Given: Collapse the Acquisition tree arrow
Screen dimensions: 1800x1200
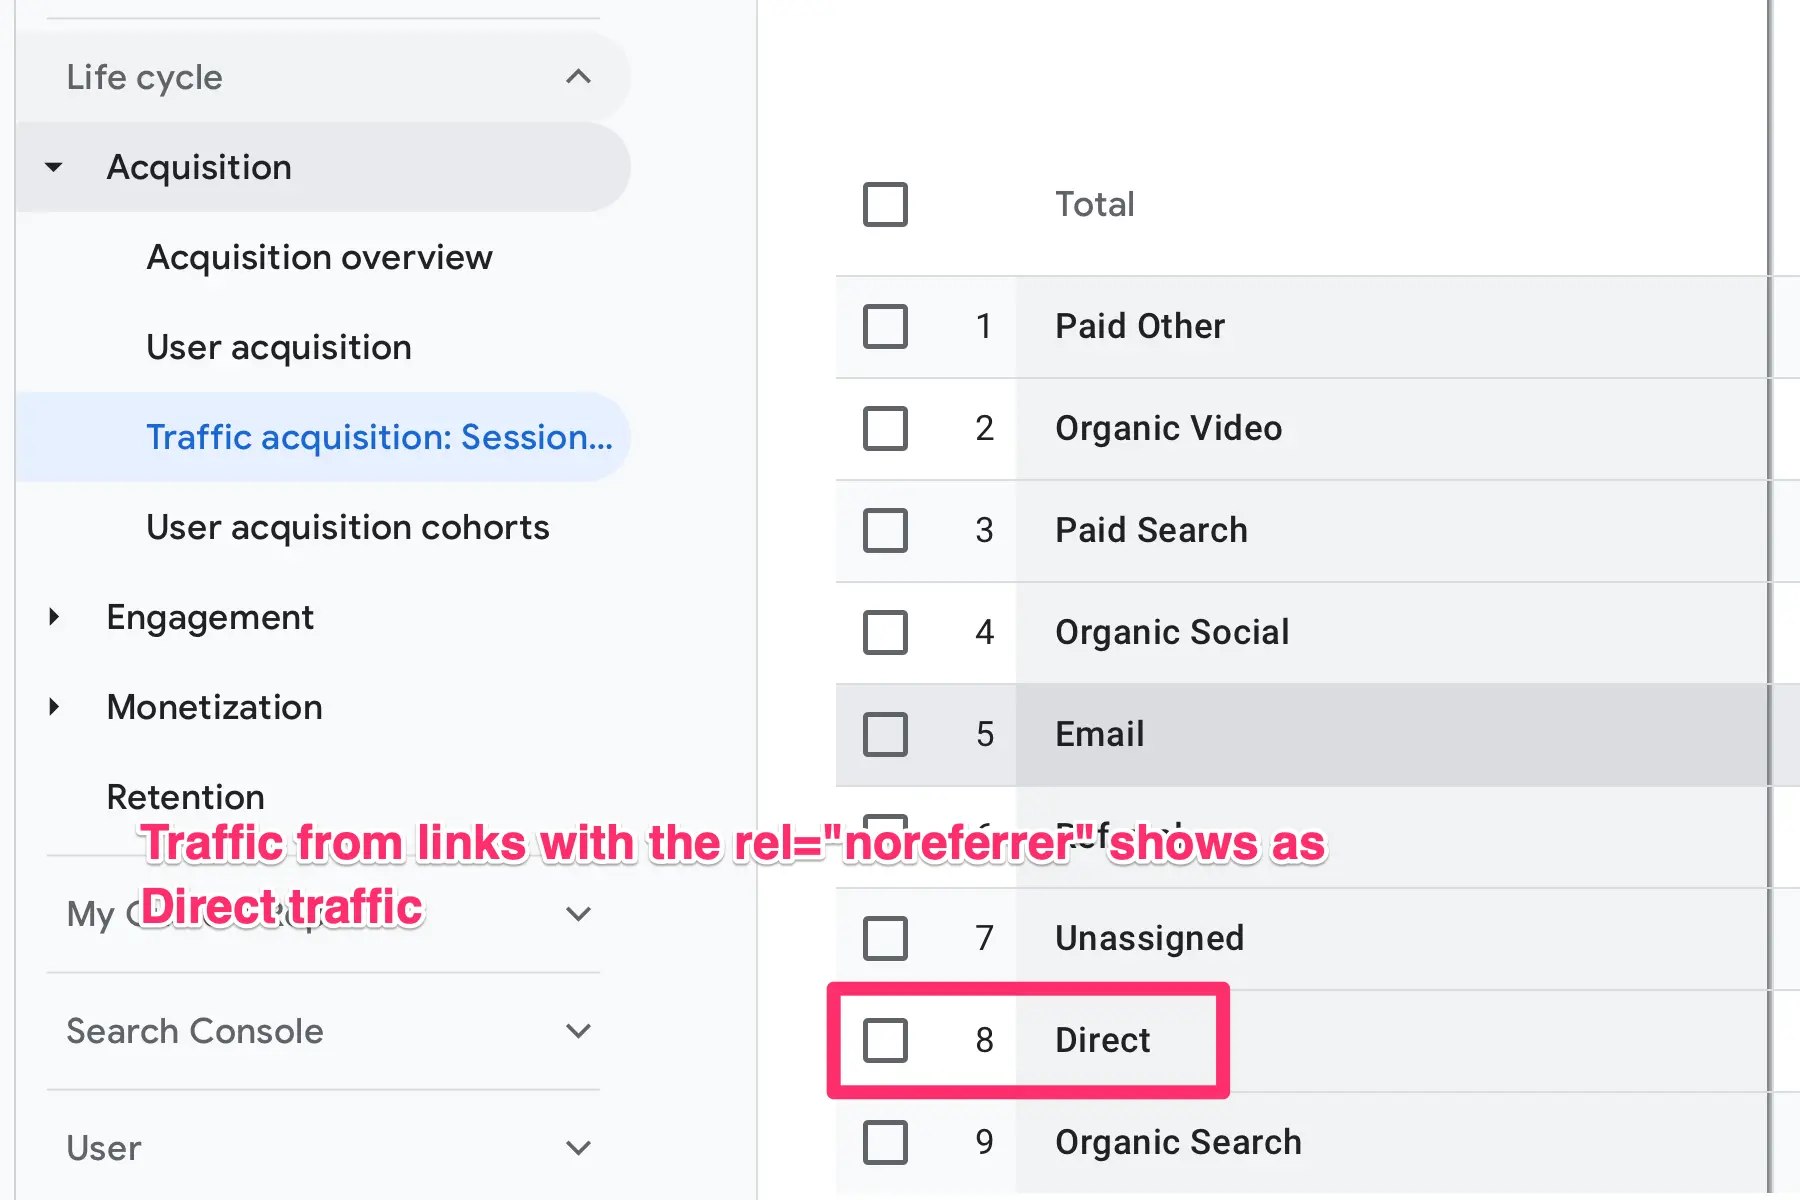Looking at the screenshot, I should pos(55,167).
